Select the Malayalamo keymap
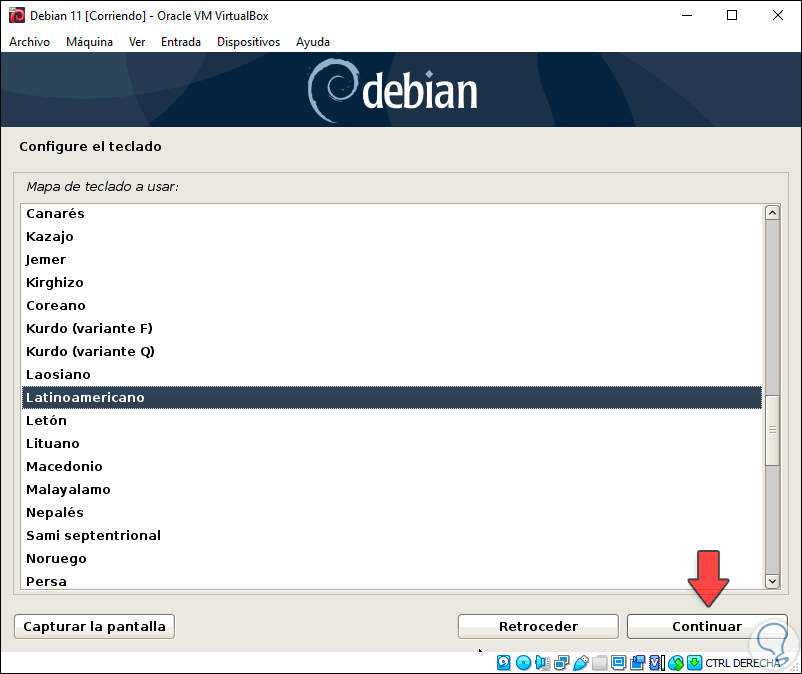The width and height of the screenshot is (802, 674). coord(392,489)
